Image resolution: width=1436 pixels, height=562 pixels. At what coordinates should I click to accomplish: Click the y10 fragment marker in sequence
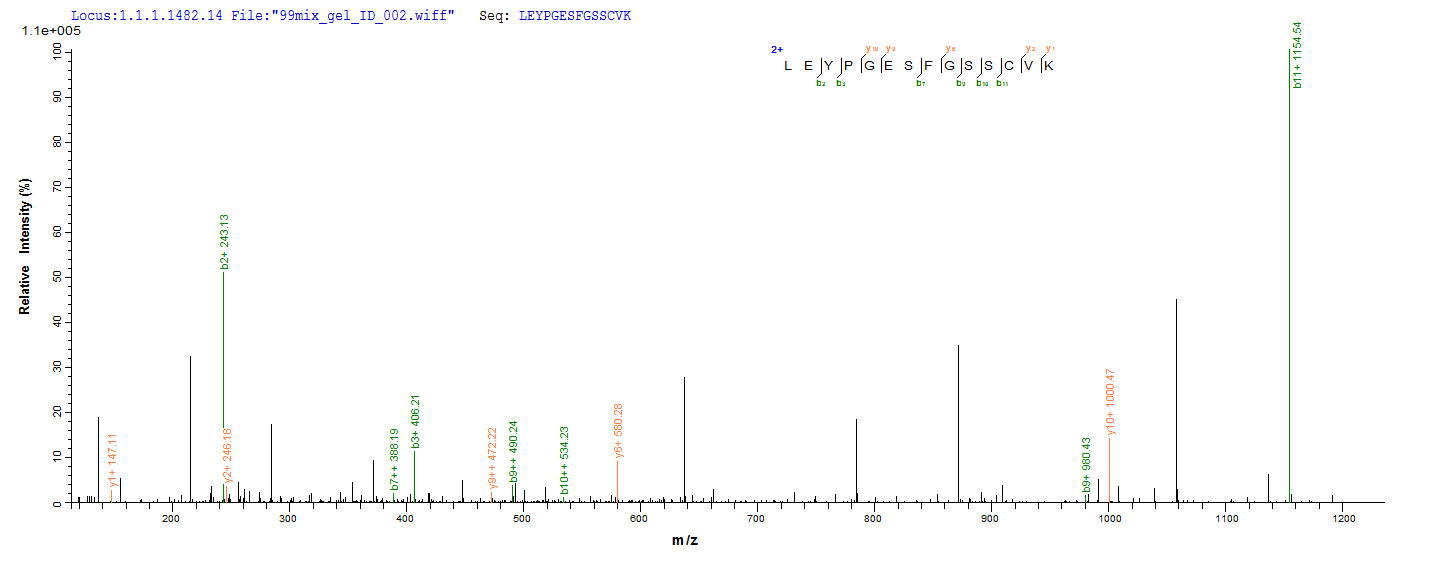[x=871, y=48]
